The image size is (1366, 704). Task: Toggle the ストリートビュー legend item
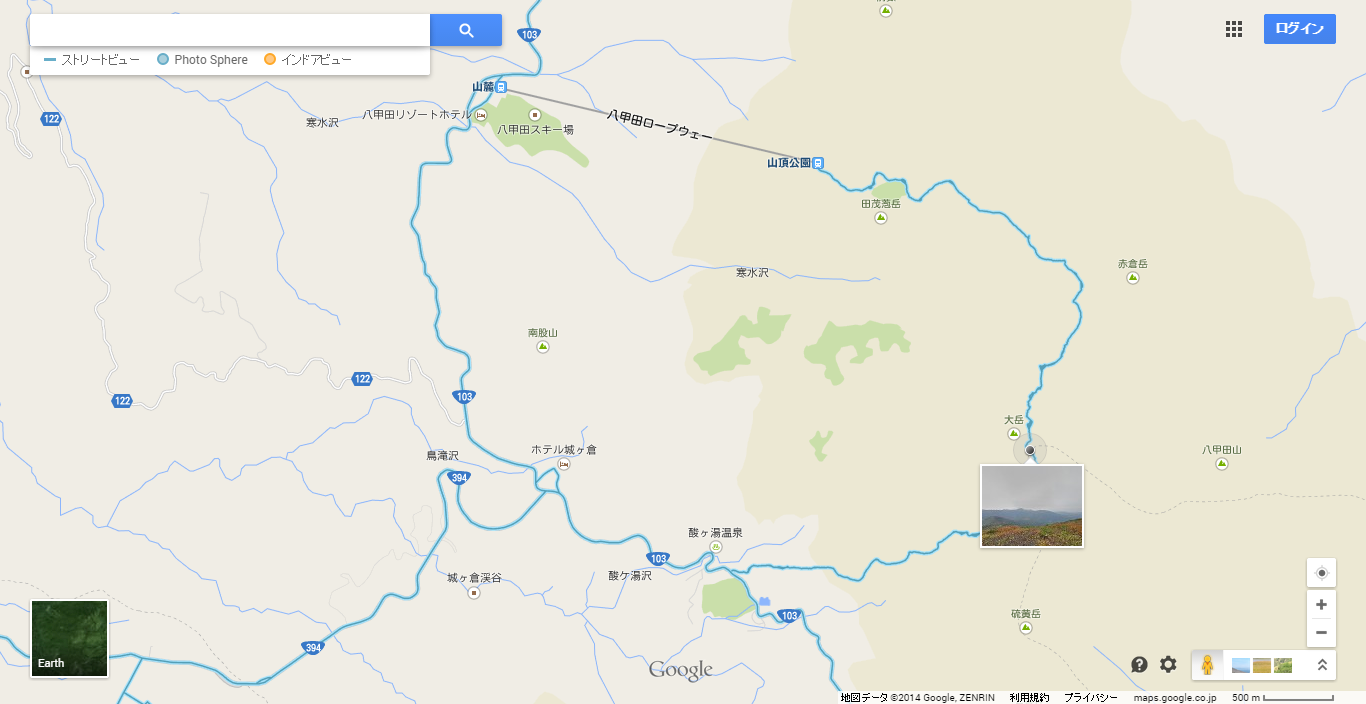click(x=92, y=60)
